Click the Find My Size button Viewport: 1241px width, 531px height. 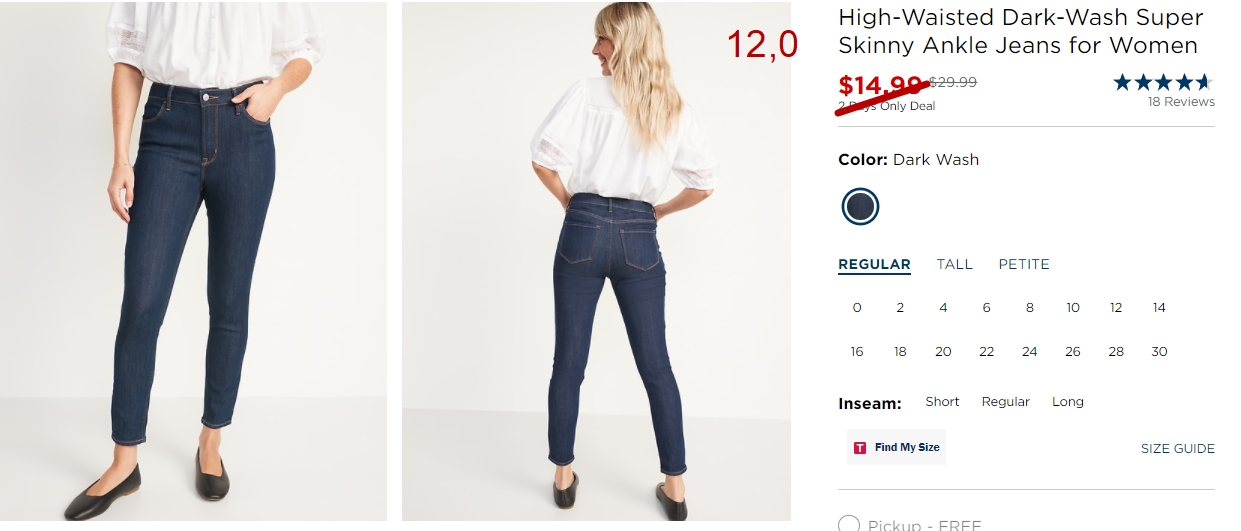point(896,447)
